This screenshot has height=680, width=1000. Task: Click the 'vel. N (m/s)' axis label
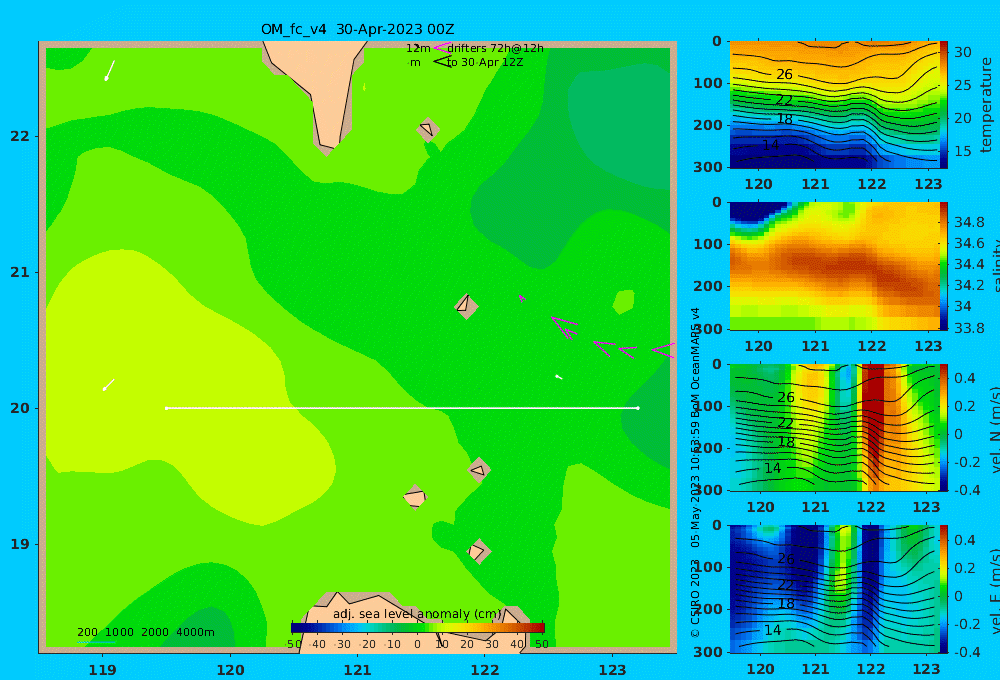tap(994, 430)
